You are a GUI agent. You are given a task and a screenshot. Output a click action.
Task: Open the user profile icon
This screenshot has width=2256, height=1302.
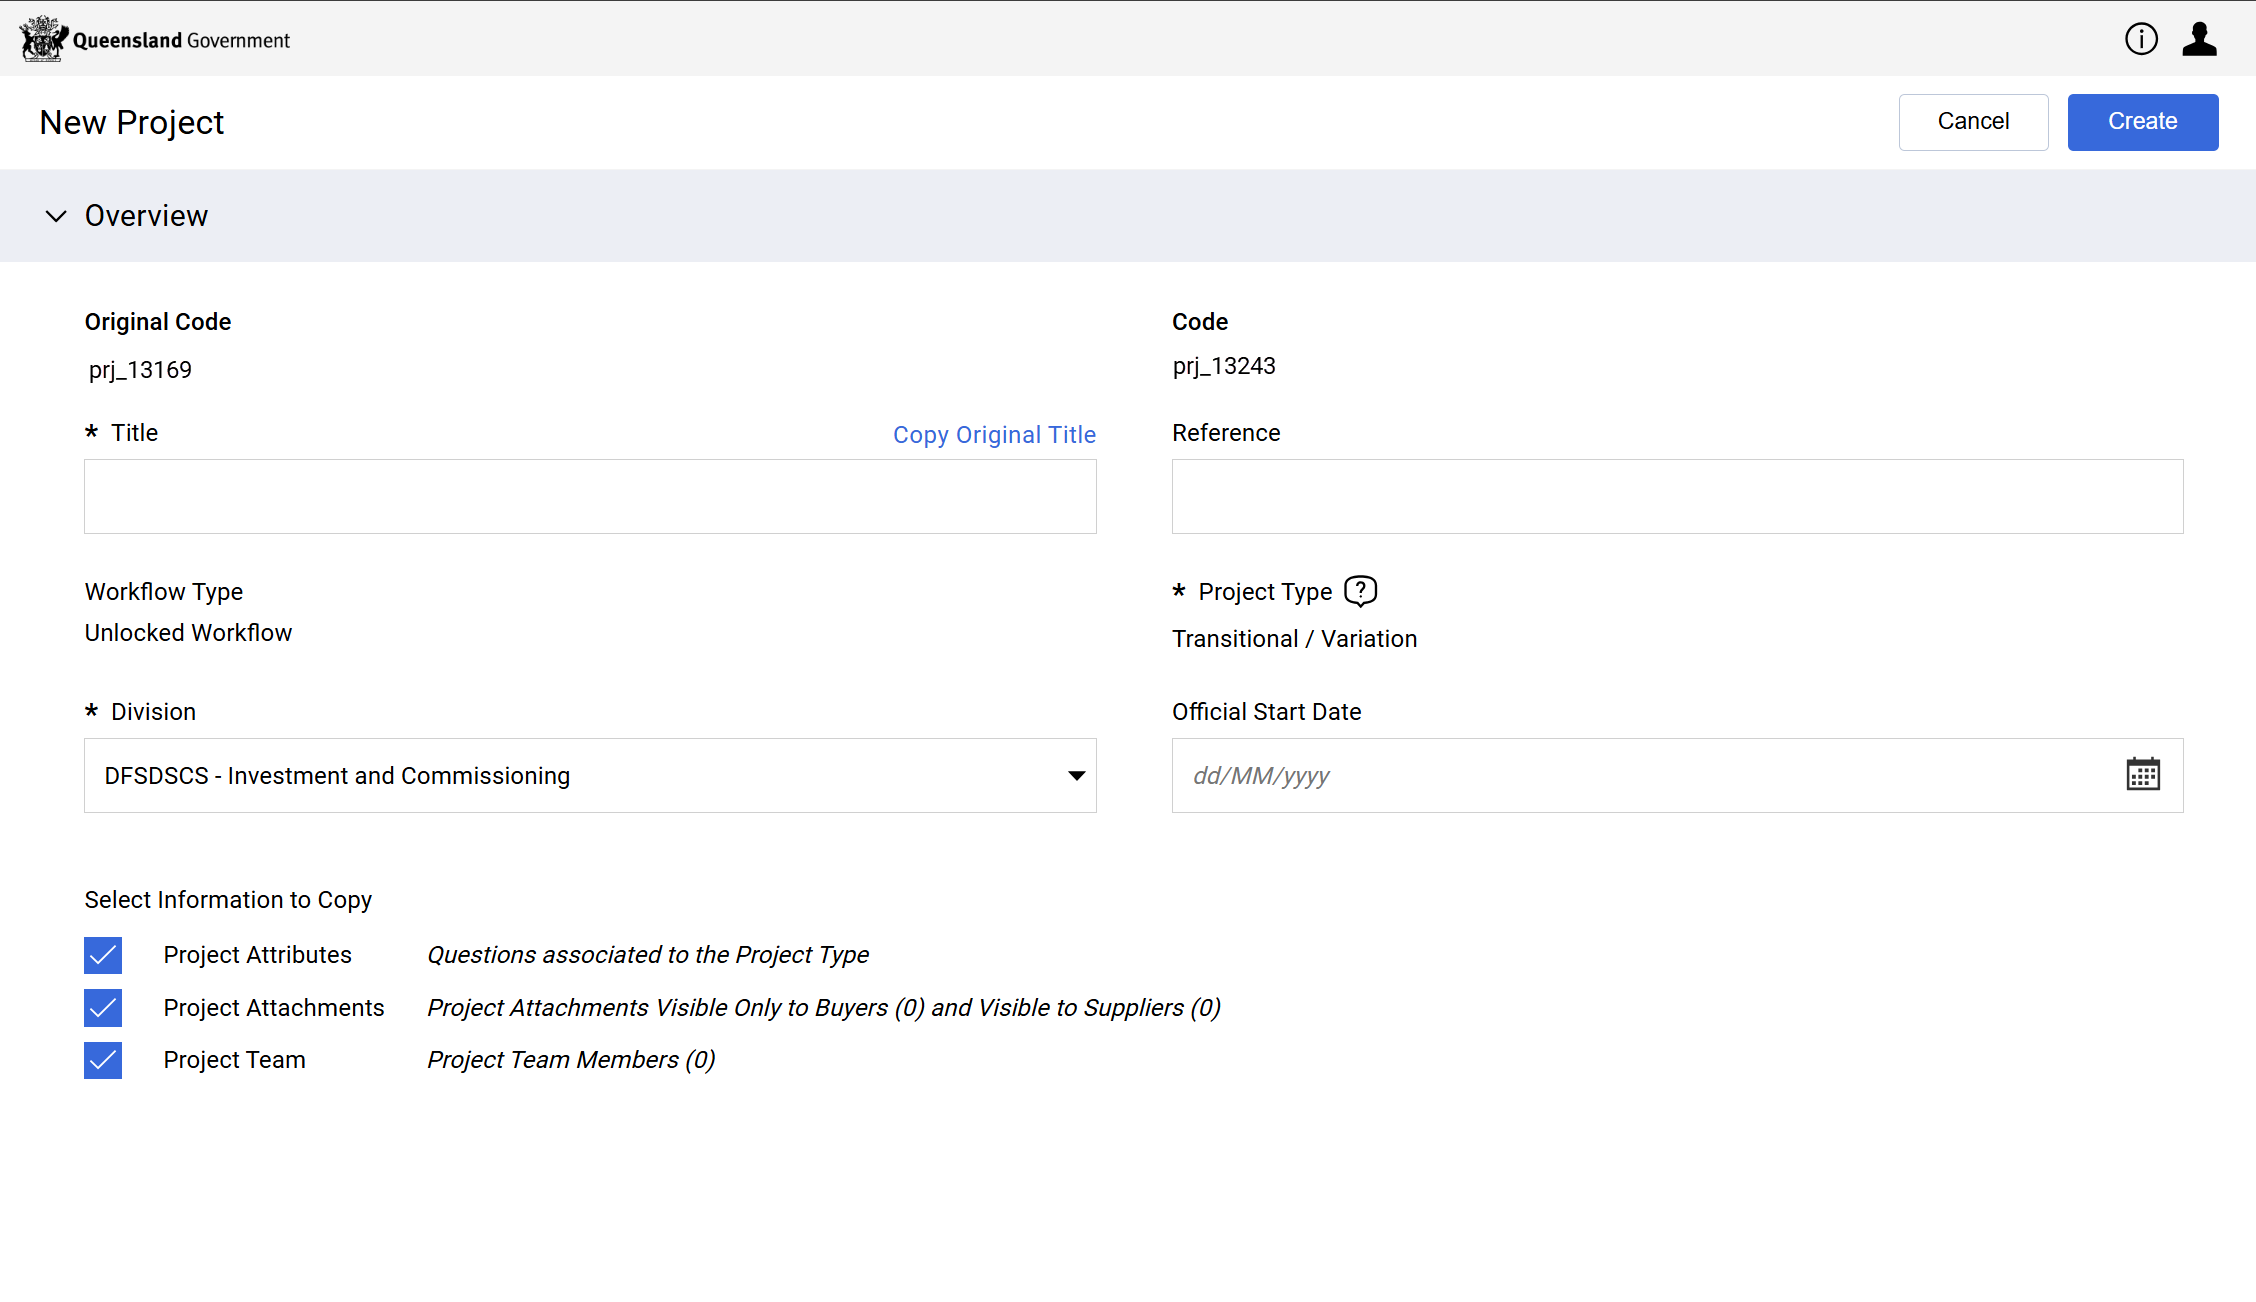pos(2199,39)
